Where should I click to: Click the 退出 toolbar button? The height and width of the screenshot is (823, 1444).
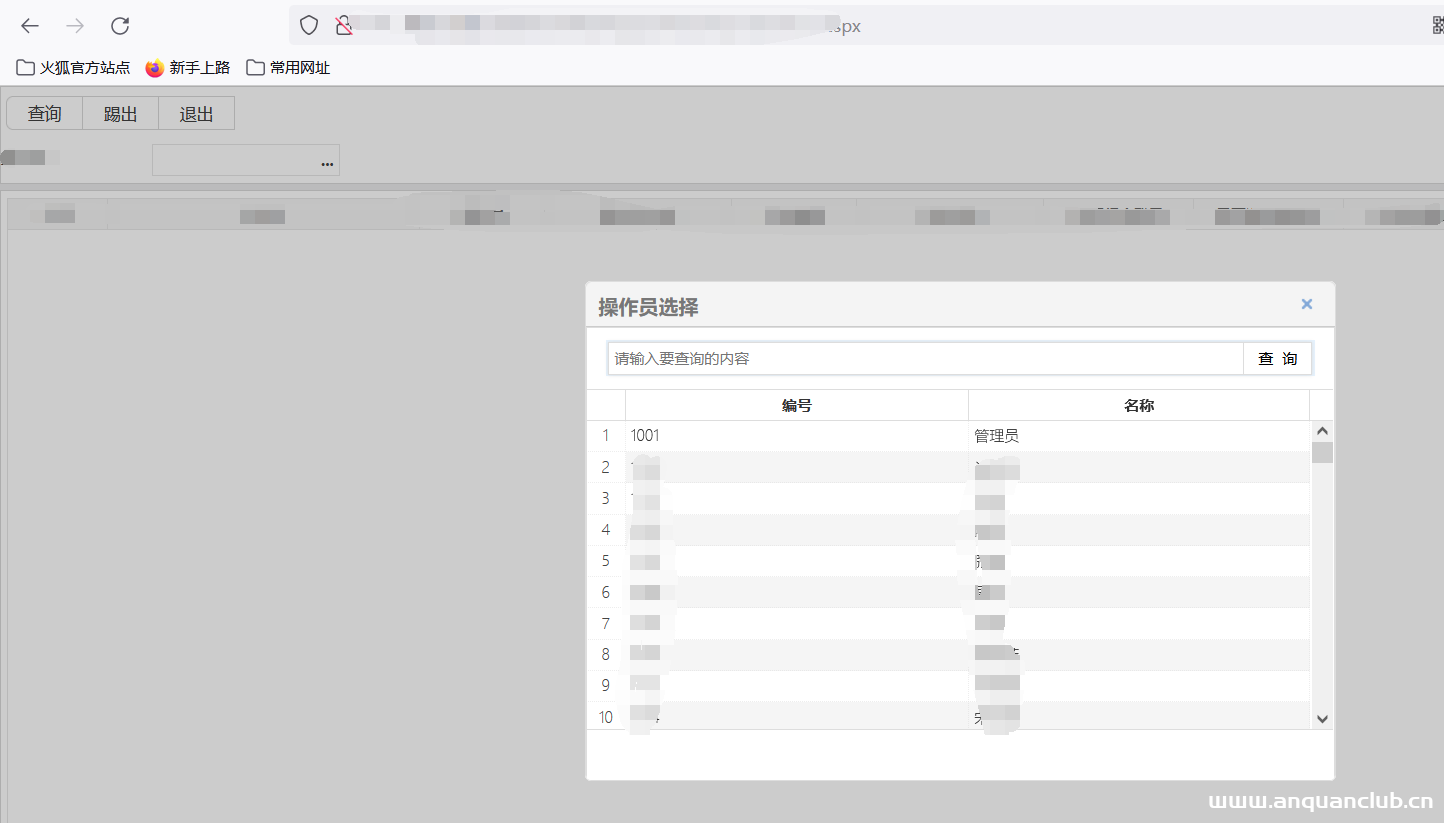pos(196,114)
